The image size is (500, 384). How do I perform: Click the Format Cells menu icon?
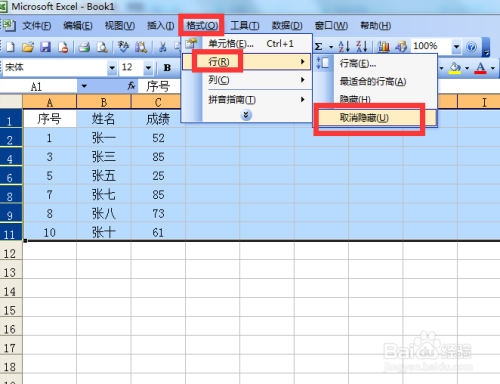pyautogui.click(x=191, y=44)
